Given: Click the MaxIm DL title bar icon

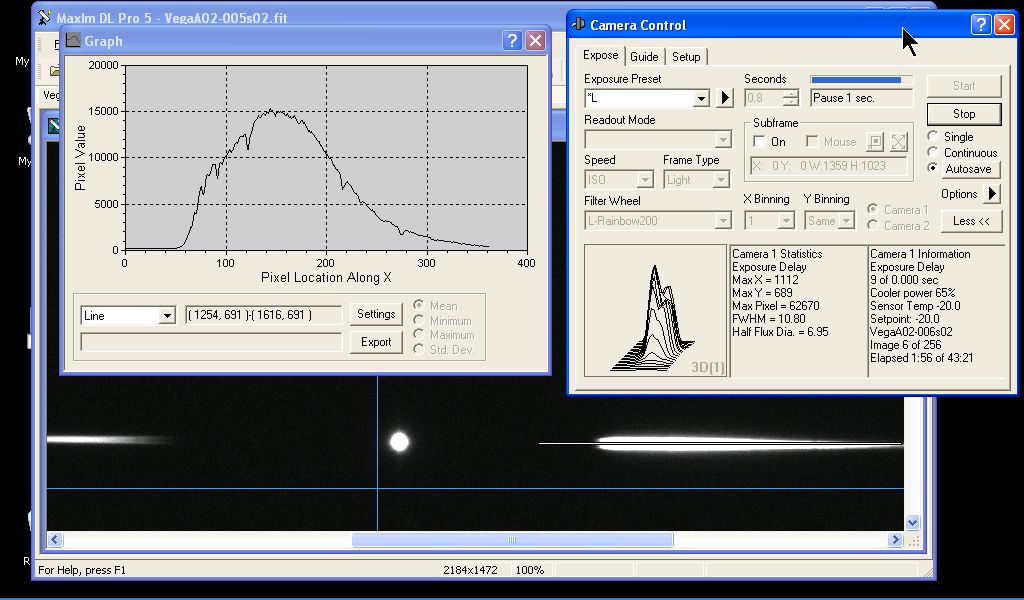Looking at the screenshot, I should tap(44, 18).
